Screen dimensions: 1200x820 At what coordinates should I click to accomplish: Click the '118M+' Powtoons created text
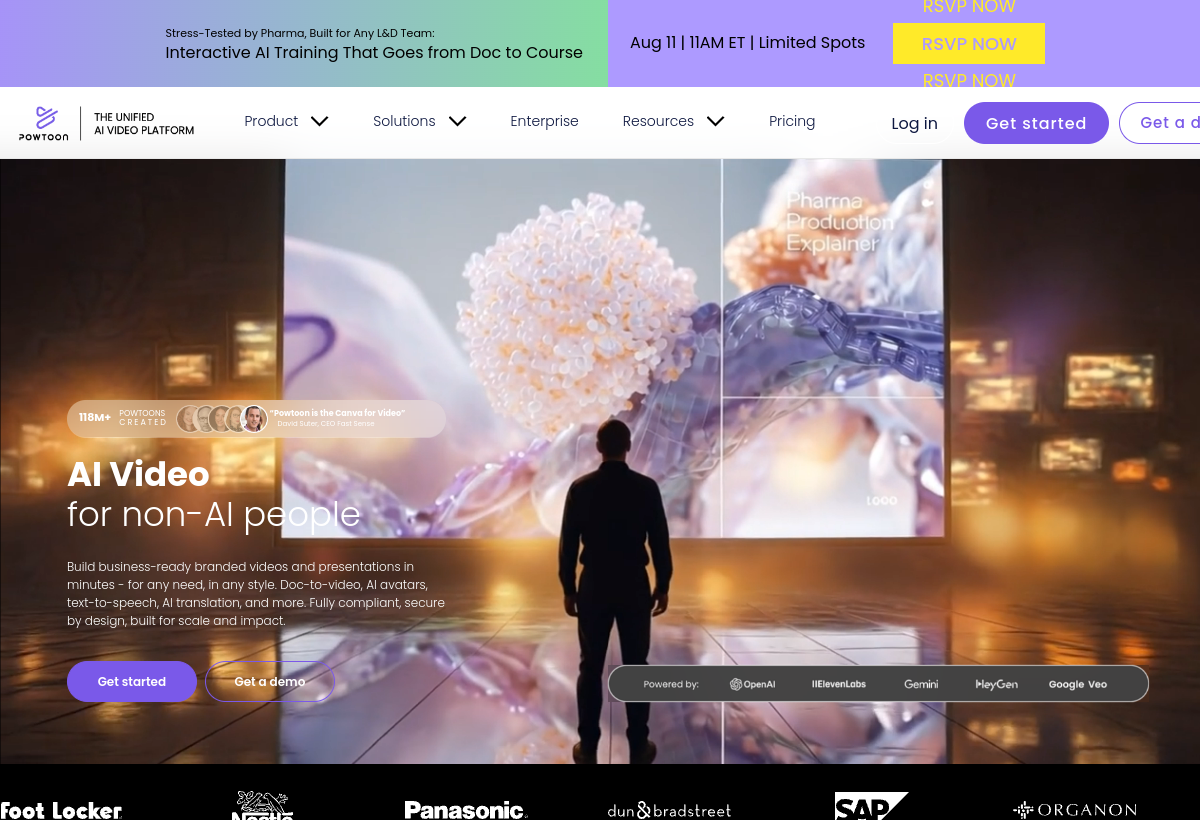(x=95, y=418)
